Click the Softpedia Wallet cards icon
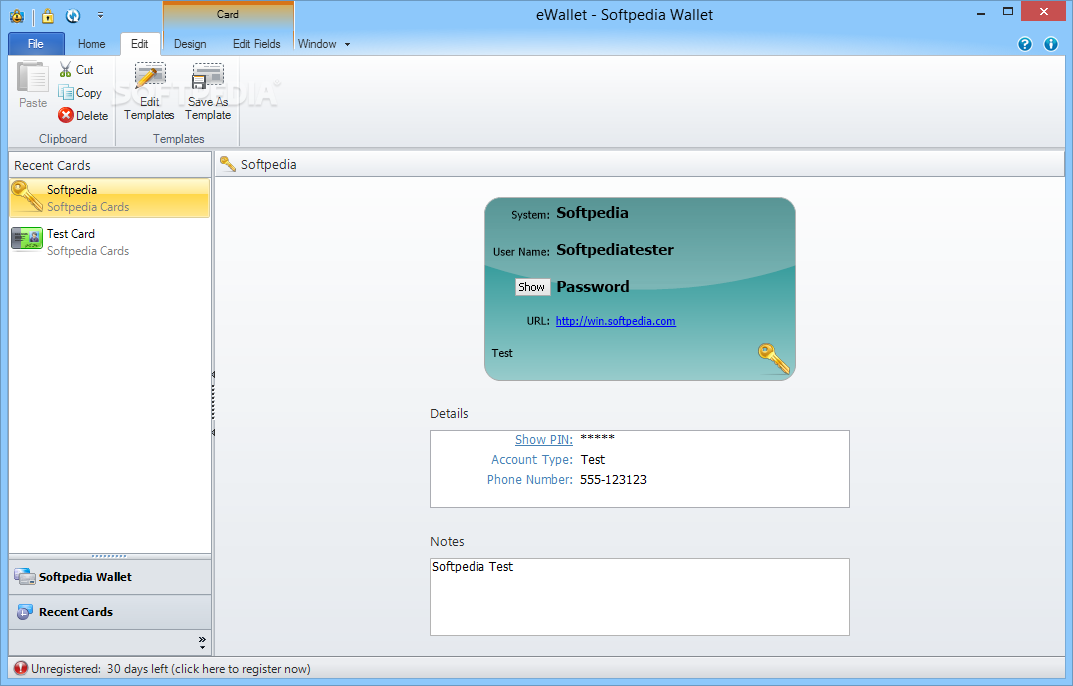The image size is (1073, 686). [x=25, y=577]
